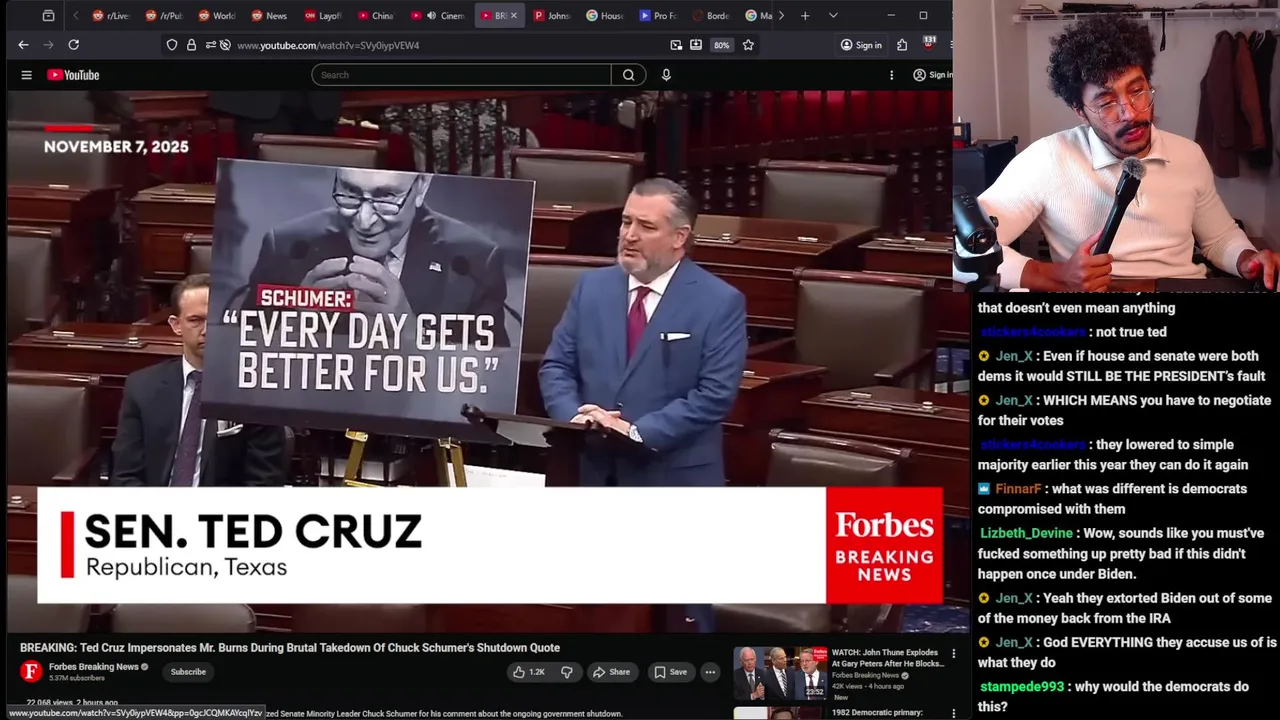
Task: Dislike the video
Action: click(x=566, y=672)
